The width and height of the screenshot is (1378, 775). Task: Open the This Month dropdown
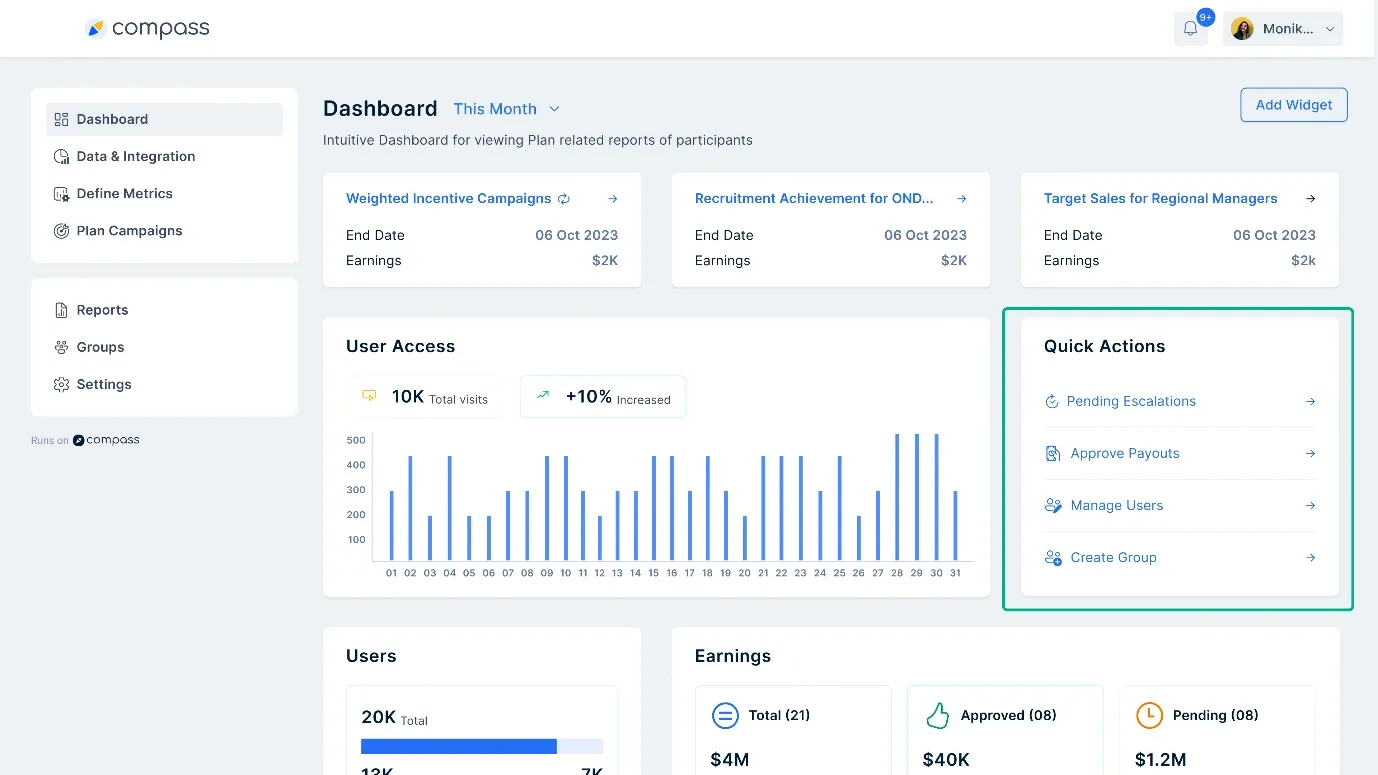click(506, 109)
